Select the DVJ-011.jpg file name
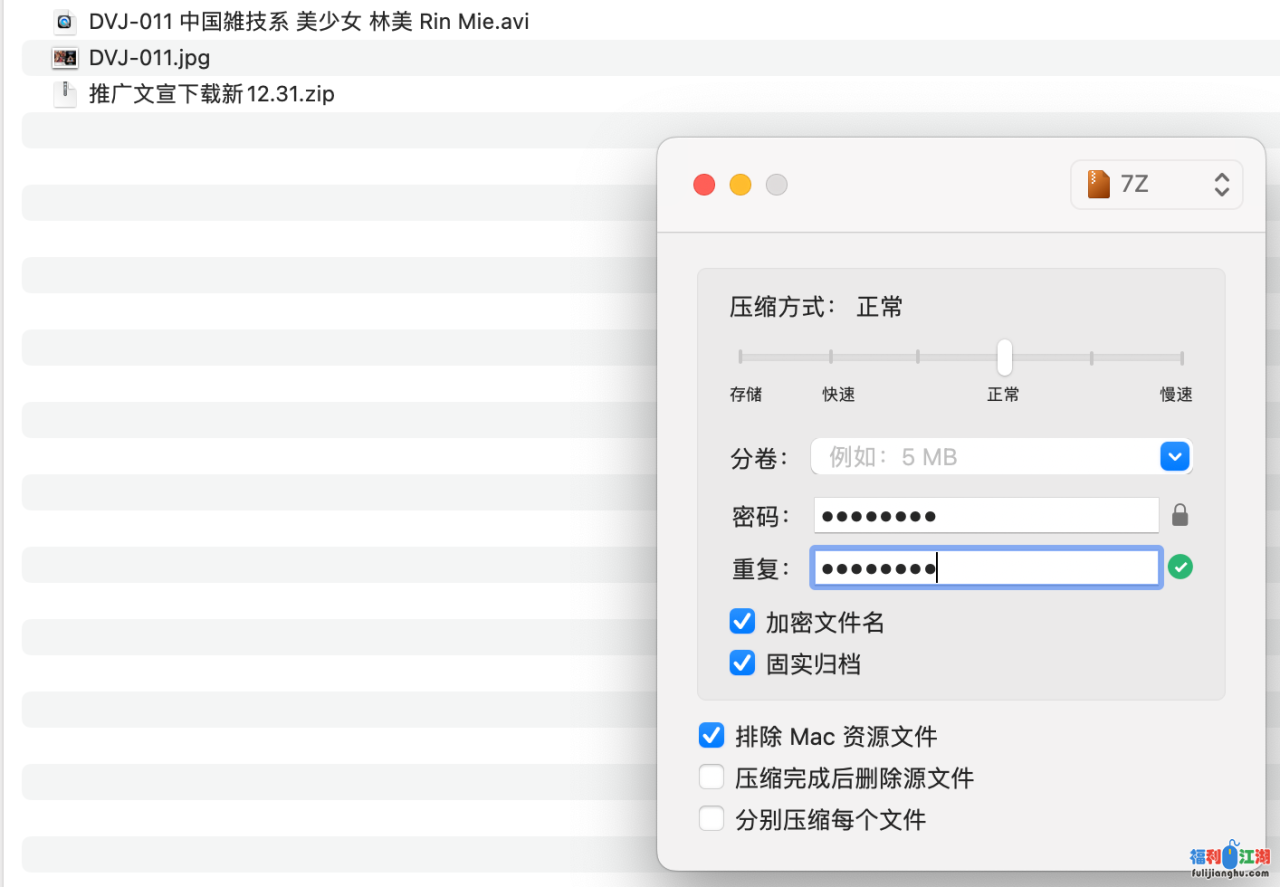Screen dimensions: 1280x887 149,58
